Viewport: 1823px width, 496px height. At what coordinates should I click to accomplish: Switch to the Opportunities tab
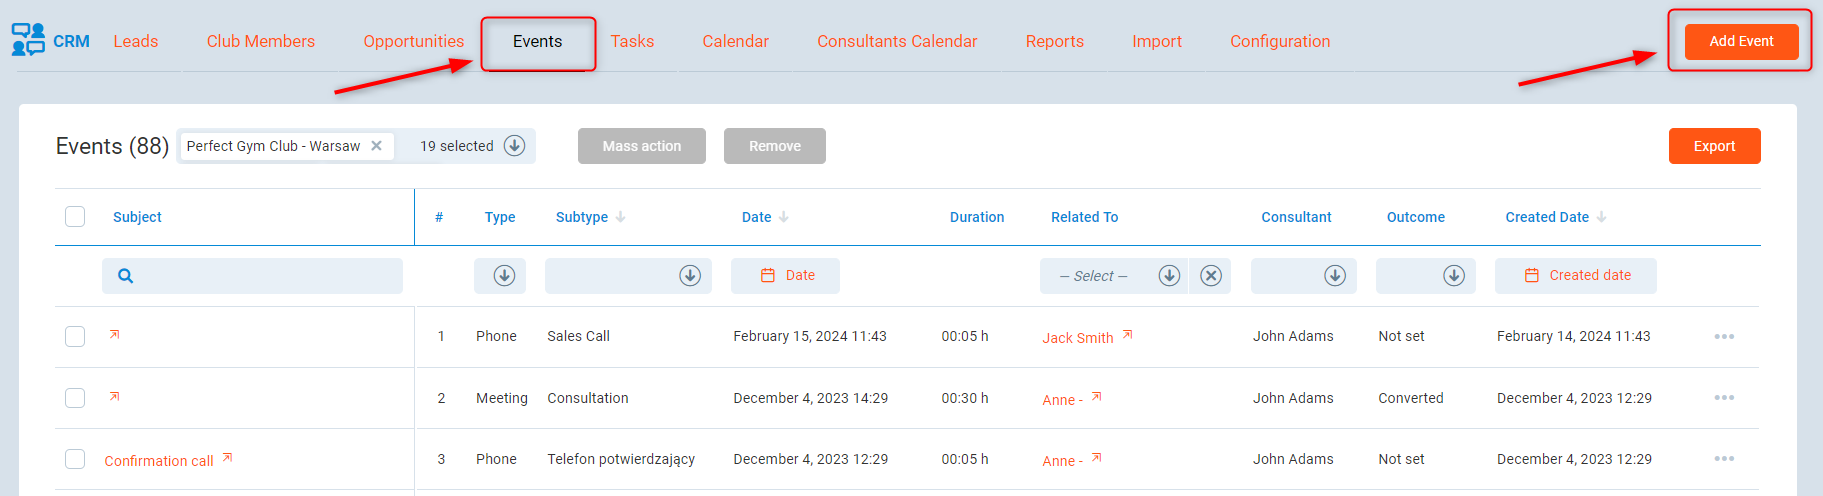pos(413,41)
